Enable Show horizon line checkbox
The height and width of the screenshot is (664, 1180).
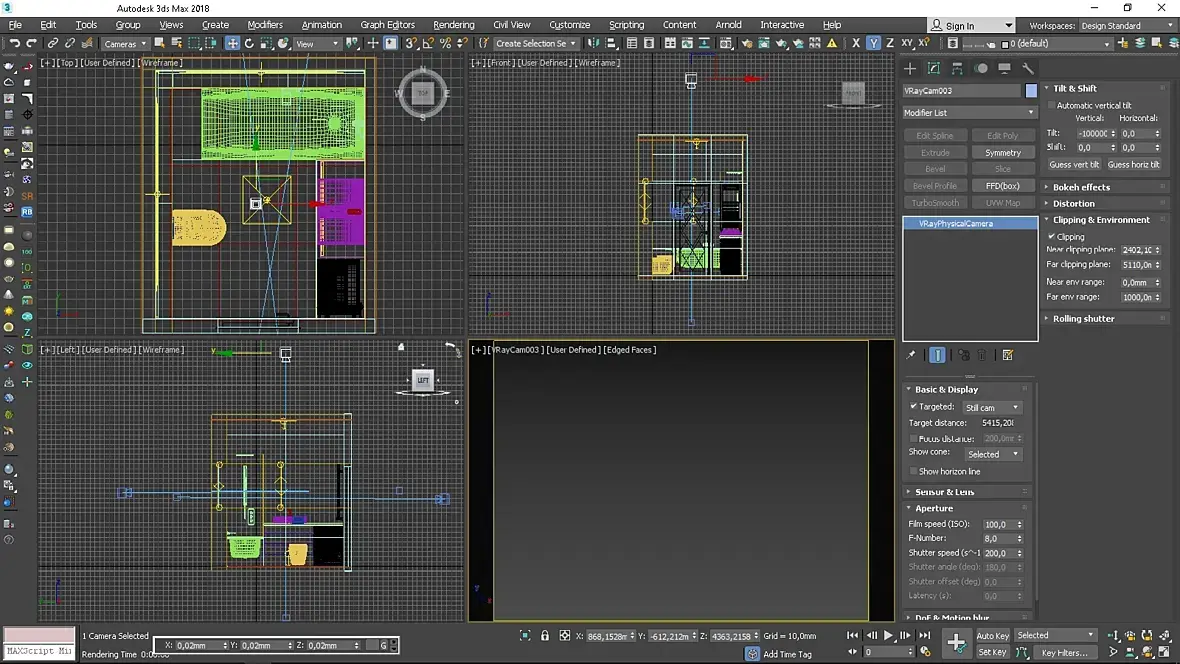[914, 471]
